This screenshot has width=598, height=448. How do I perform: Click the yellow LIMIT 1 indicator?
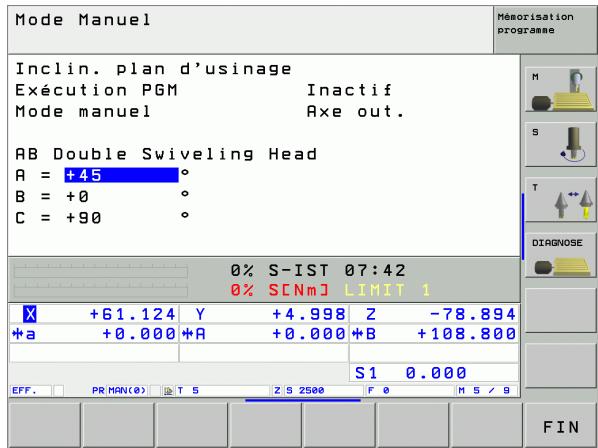tap(387, 290)
